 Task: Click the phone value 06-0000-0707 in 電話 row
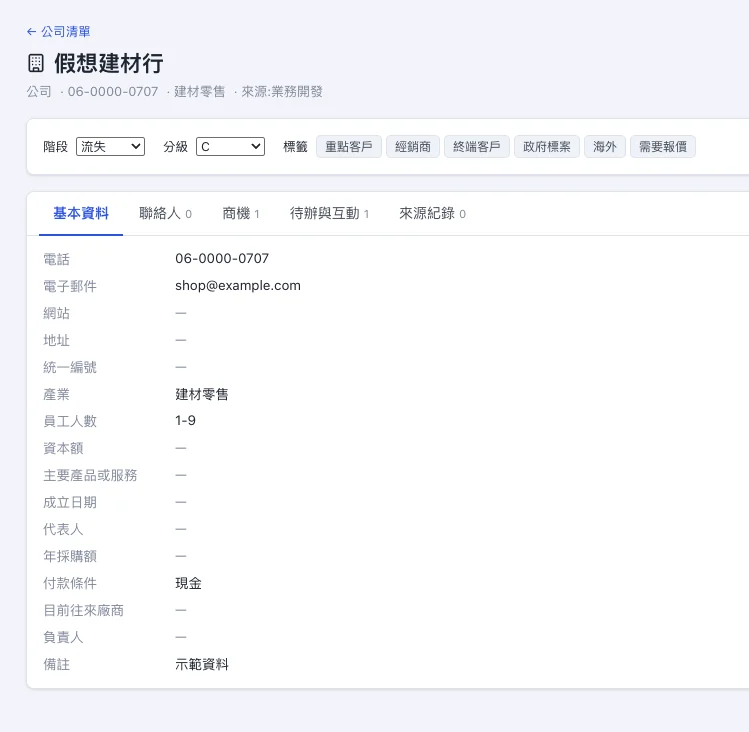click(x=222, y=258)
